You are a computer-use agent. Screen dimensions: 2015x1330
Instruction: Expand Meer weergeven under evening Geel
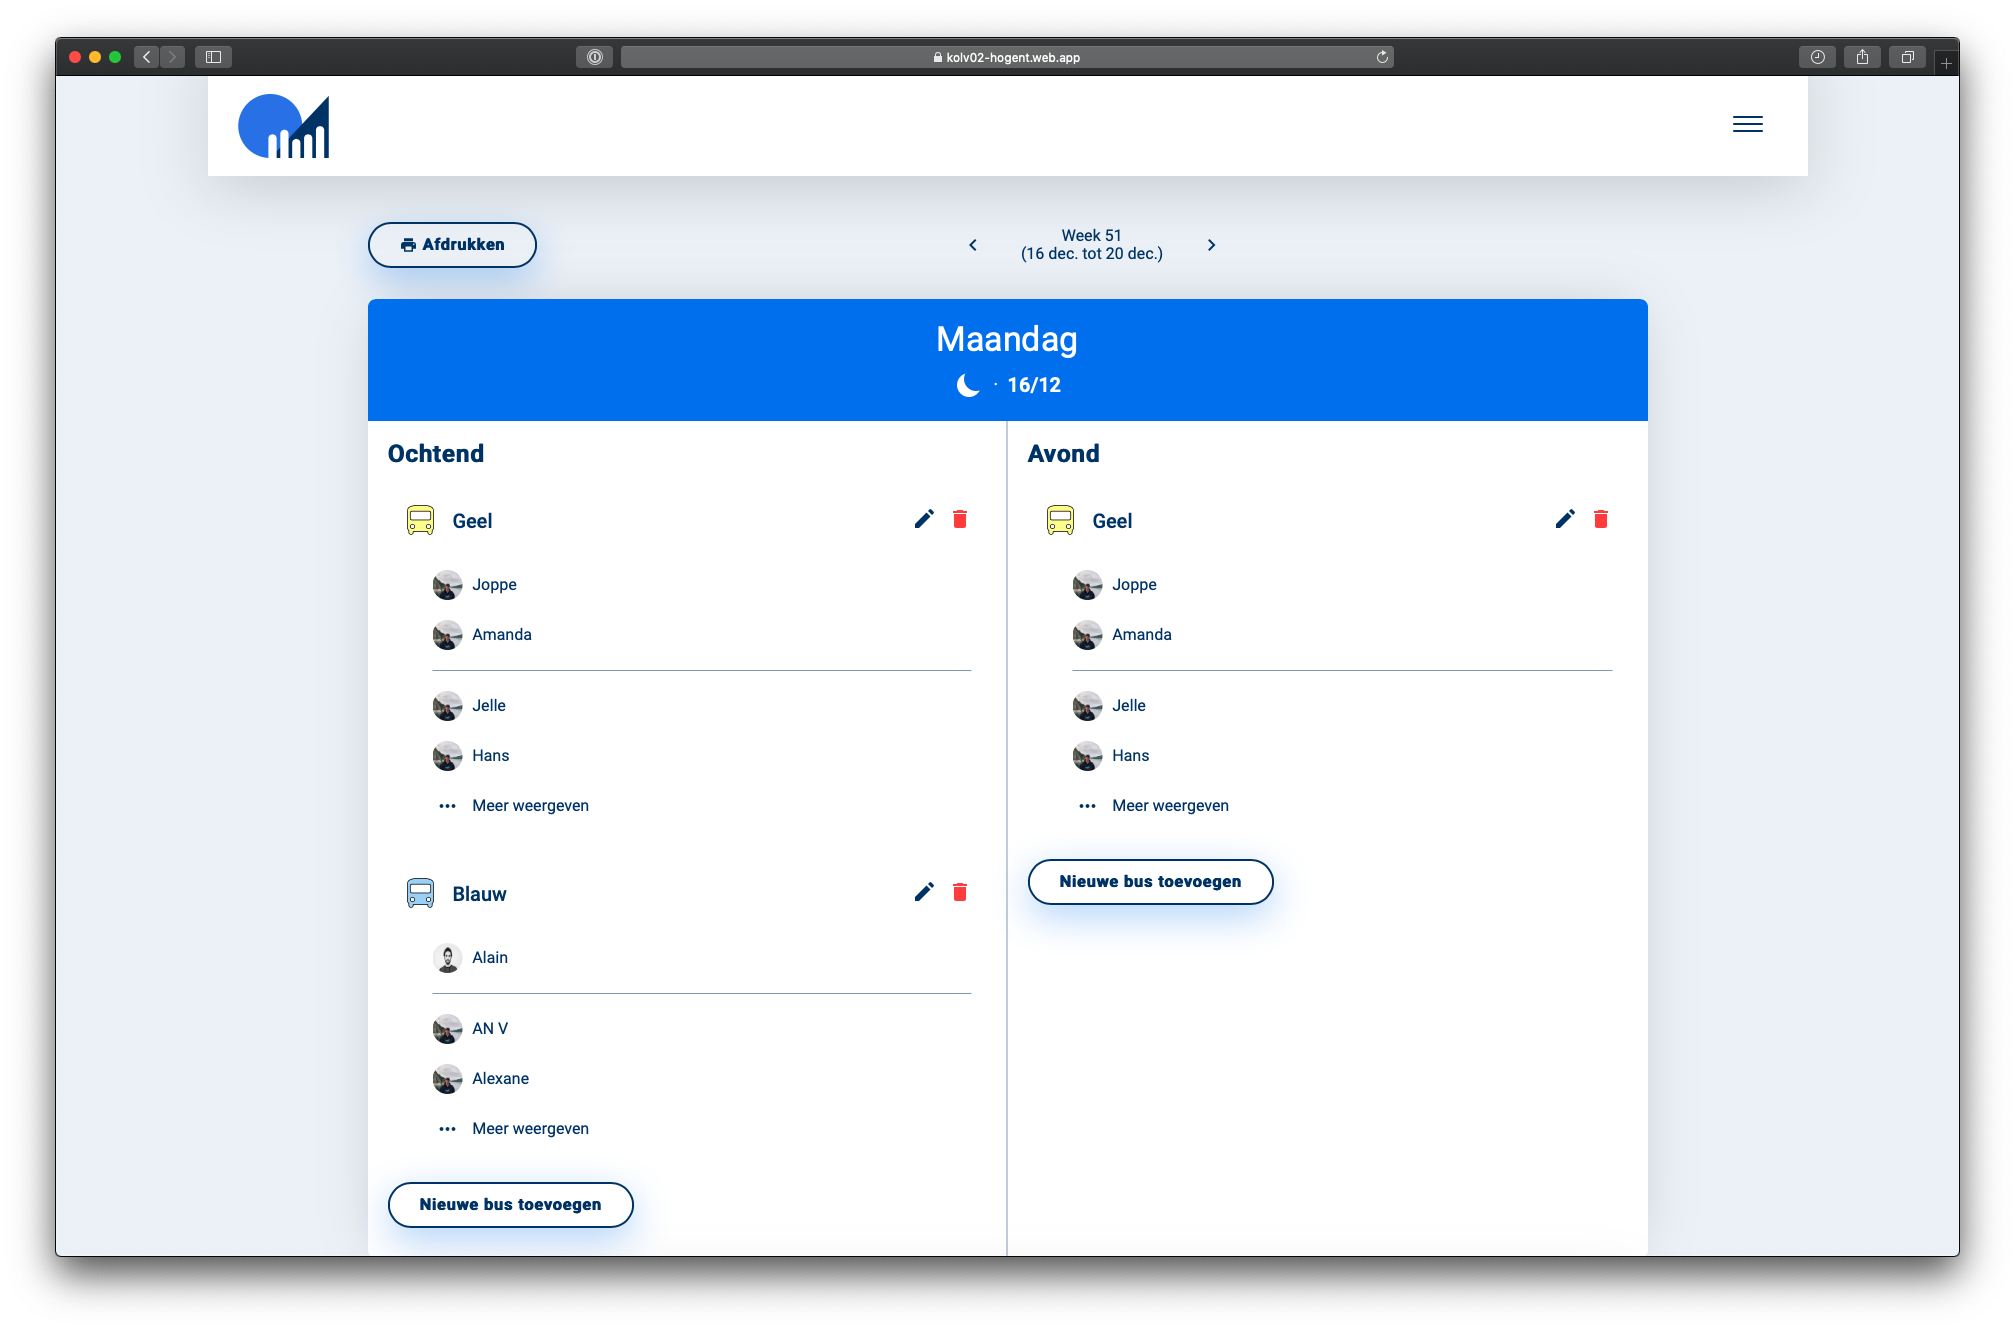tap(1170, 806)
